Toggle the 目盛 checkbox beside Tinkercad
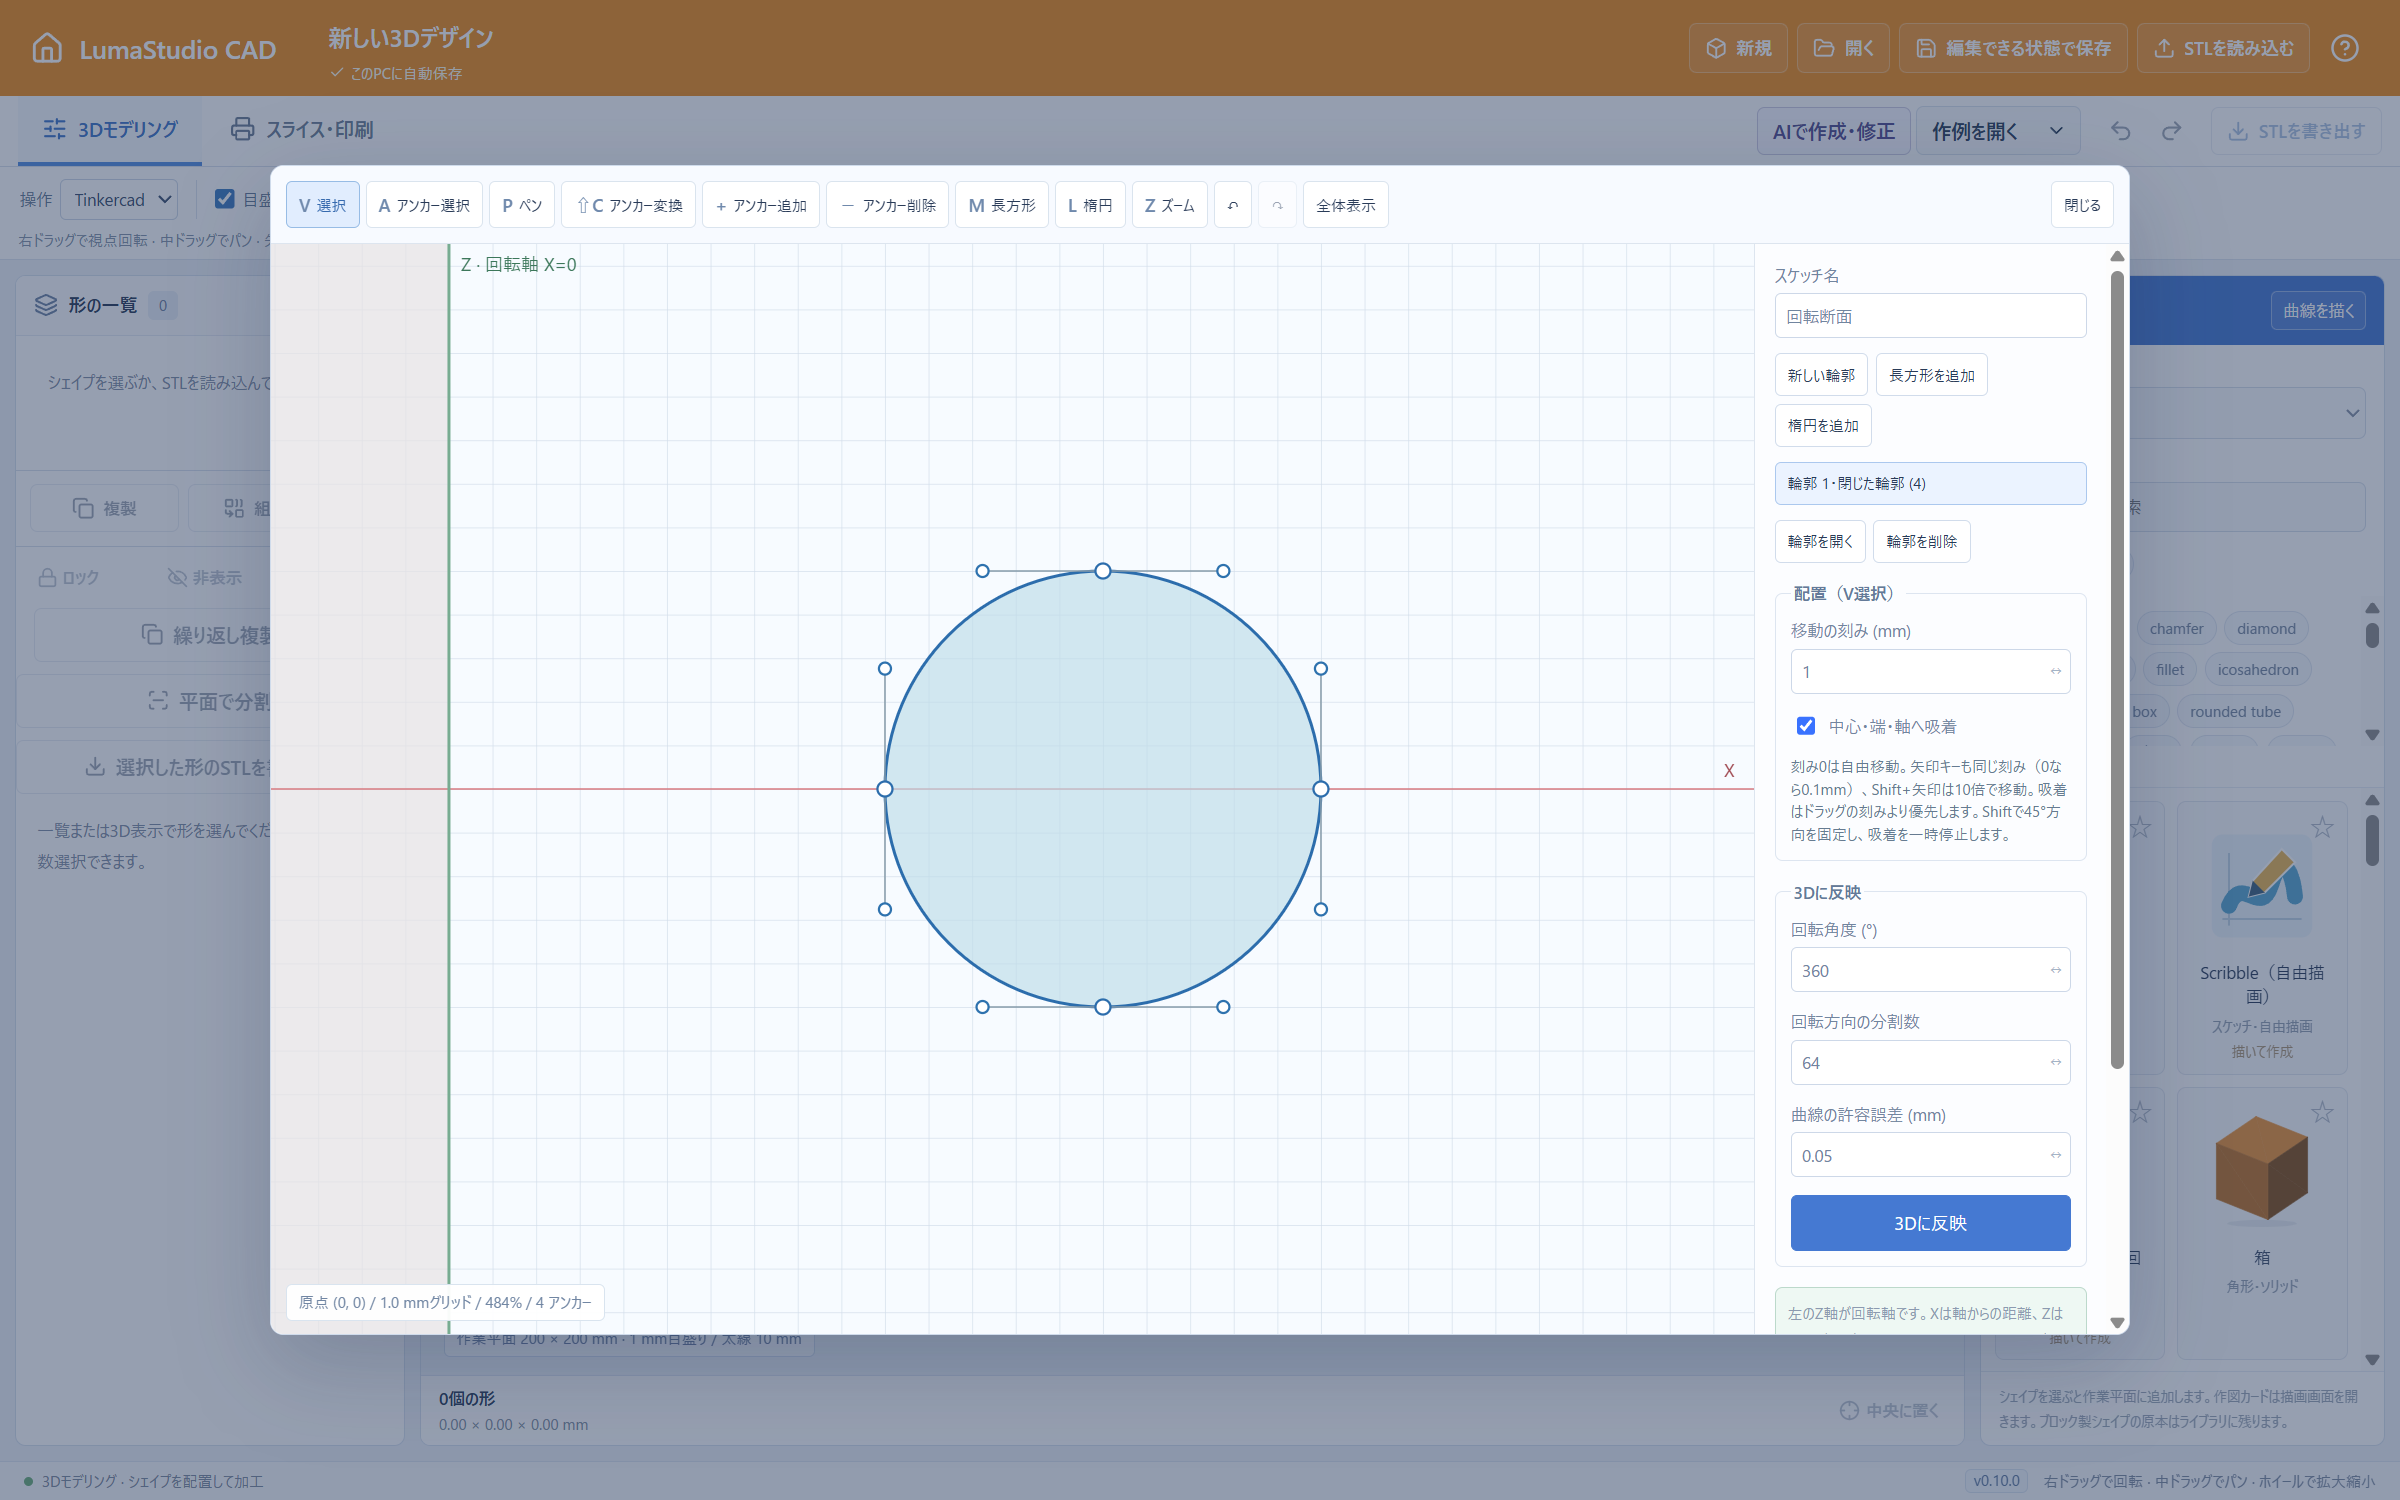2400x1500 pixels. [x=225, y=199]
